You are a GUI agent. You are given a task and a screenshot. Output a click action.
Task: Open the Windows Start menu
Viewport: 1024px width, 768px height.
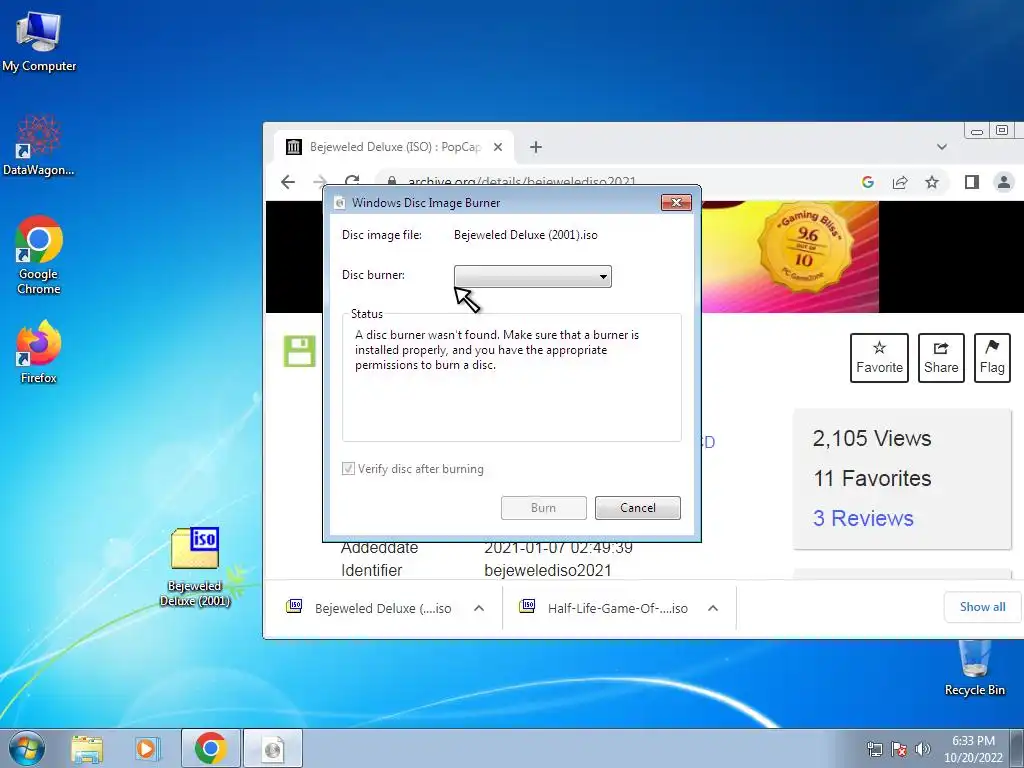(x=26, y=748)
